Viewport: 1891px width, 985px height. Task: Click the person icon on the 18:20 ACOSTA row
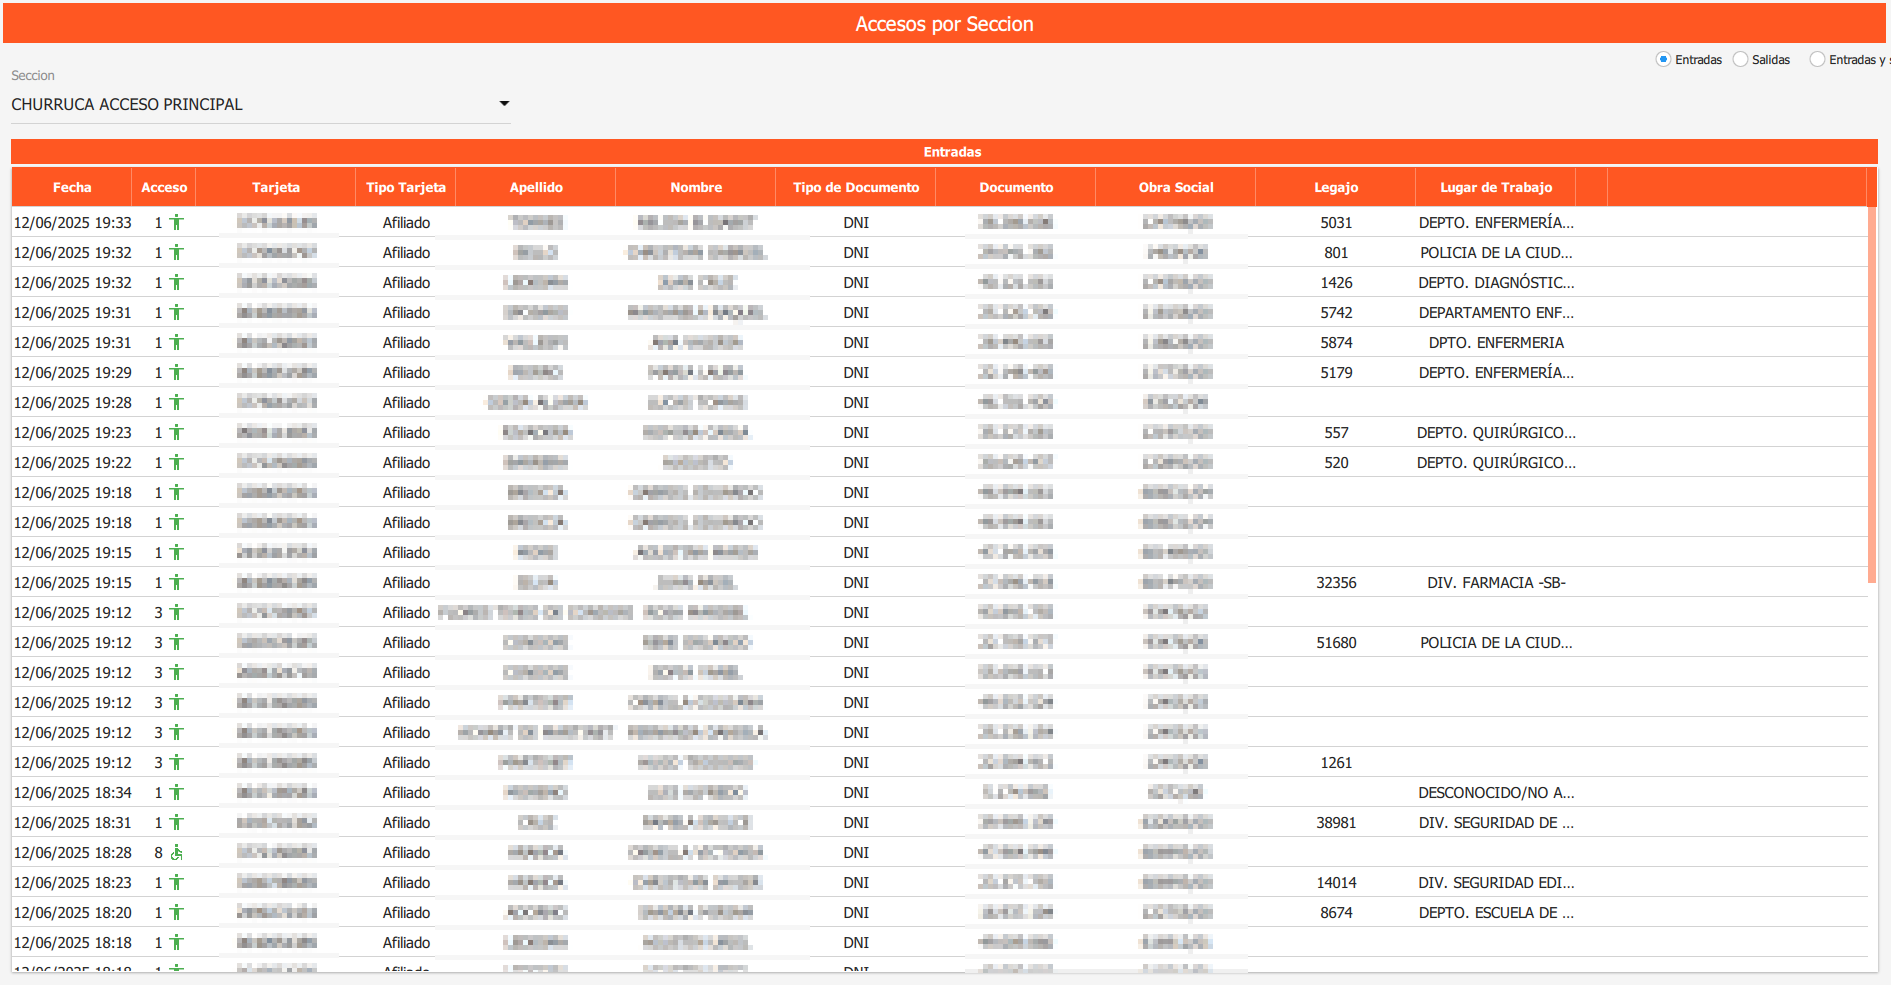(177, 912)
